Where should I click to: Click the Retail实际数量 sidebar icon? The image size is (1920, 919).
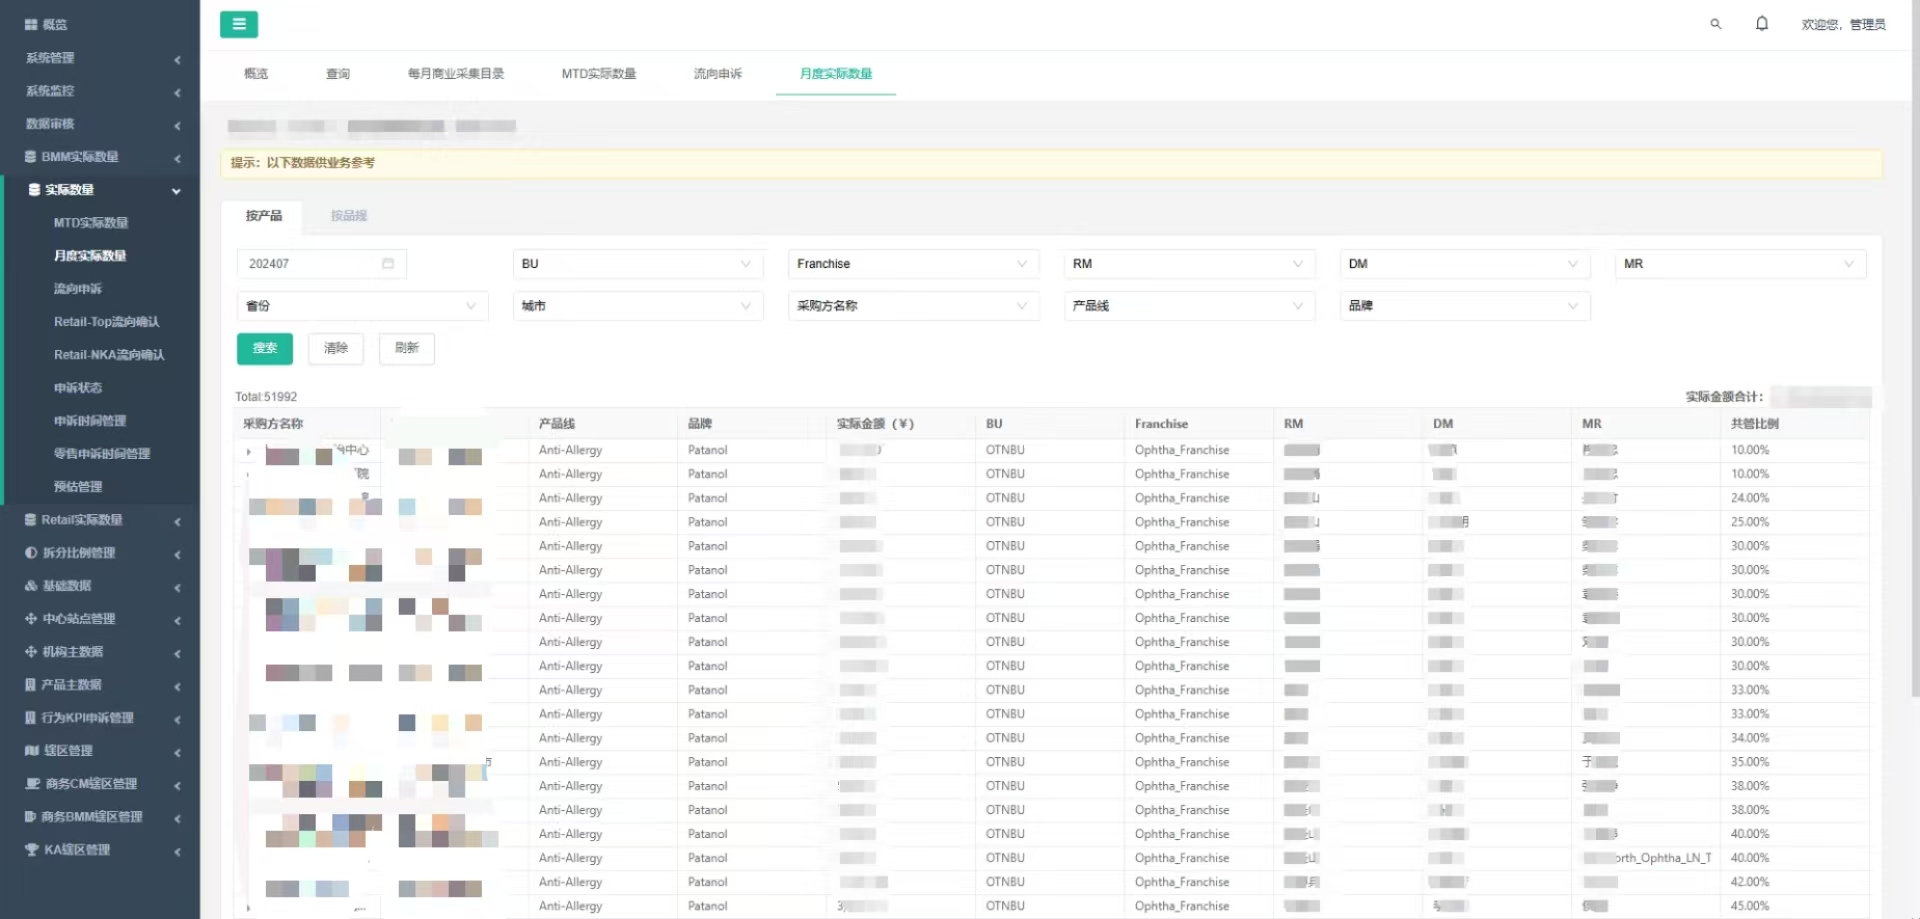tap(30, 519)
